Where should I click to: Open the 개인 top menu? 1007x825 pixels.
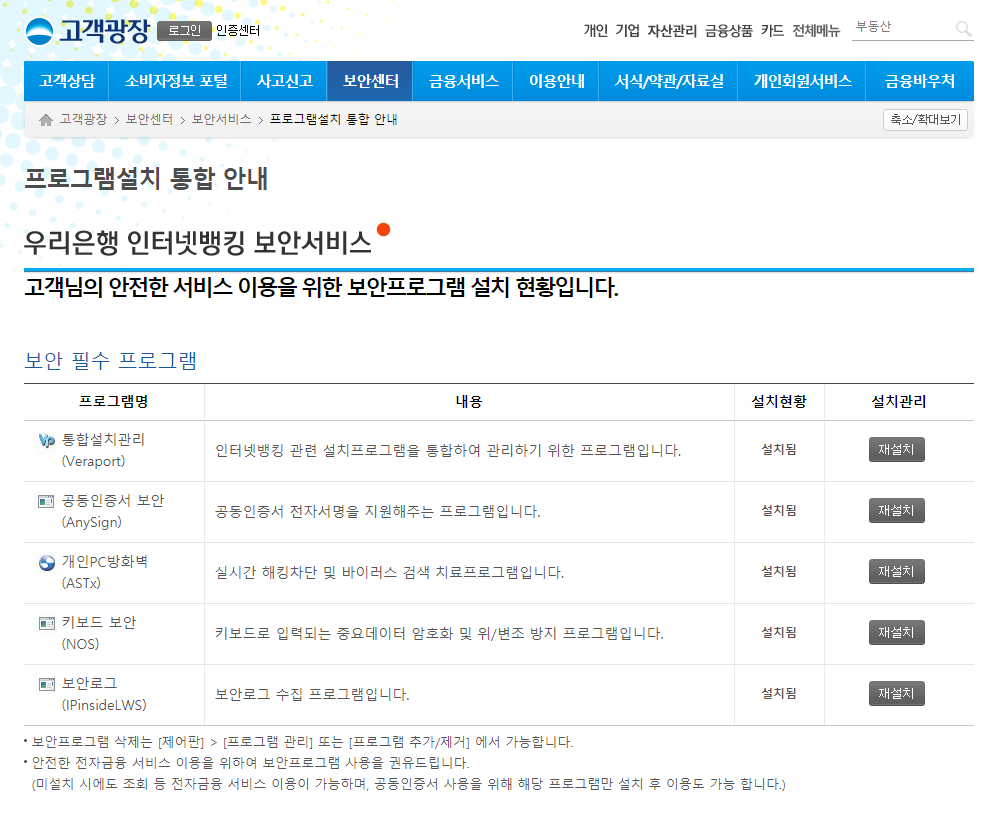tap(595, 31)
